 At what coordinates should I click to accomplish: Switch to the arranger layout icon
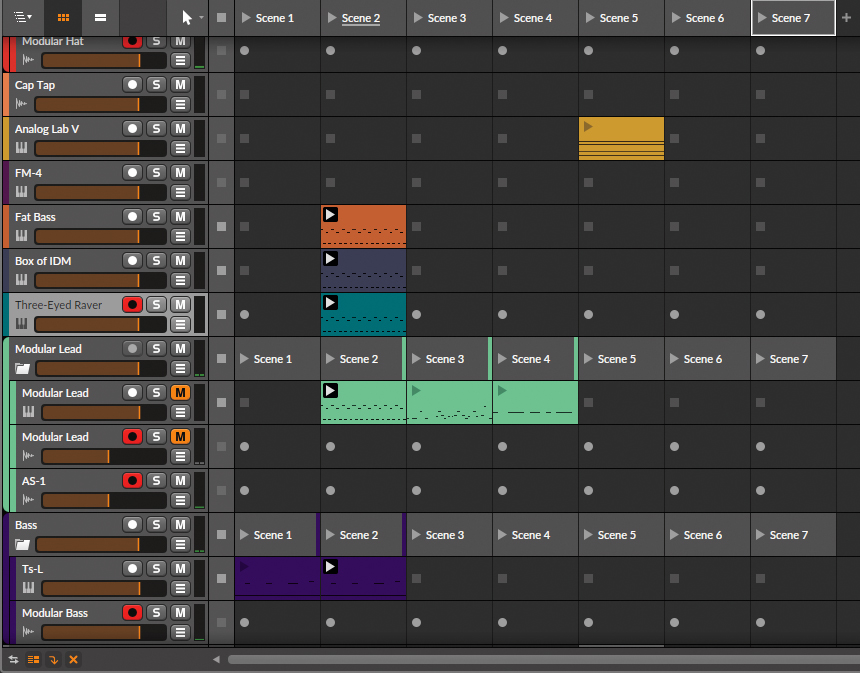coord(100,17)
